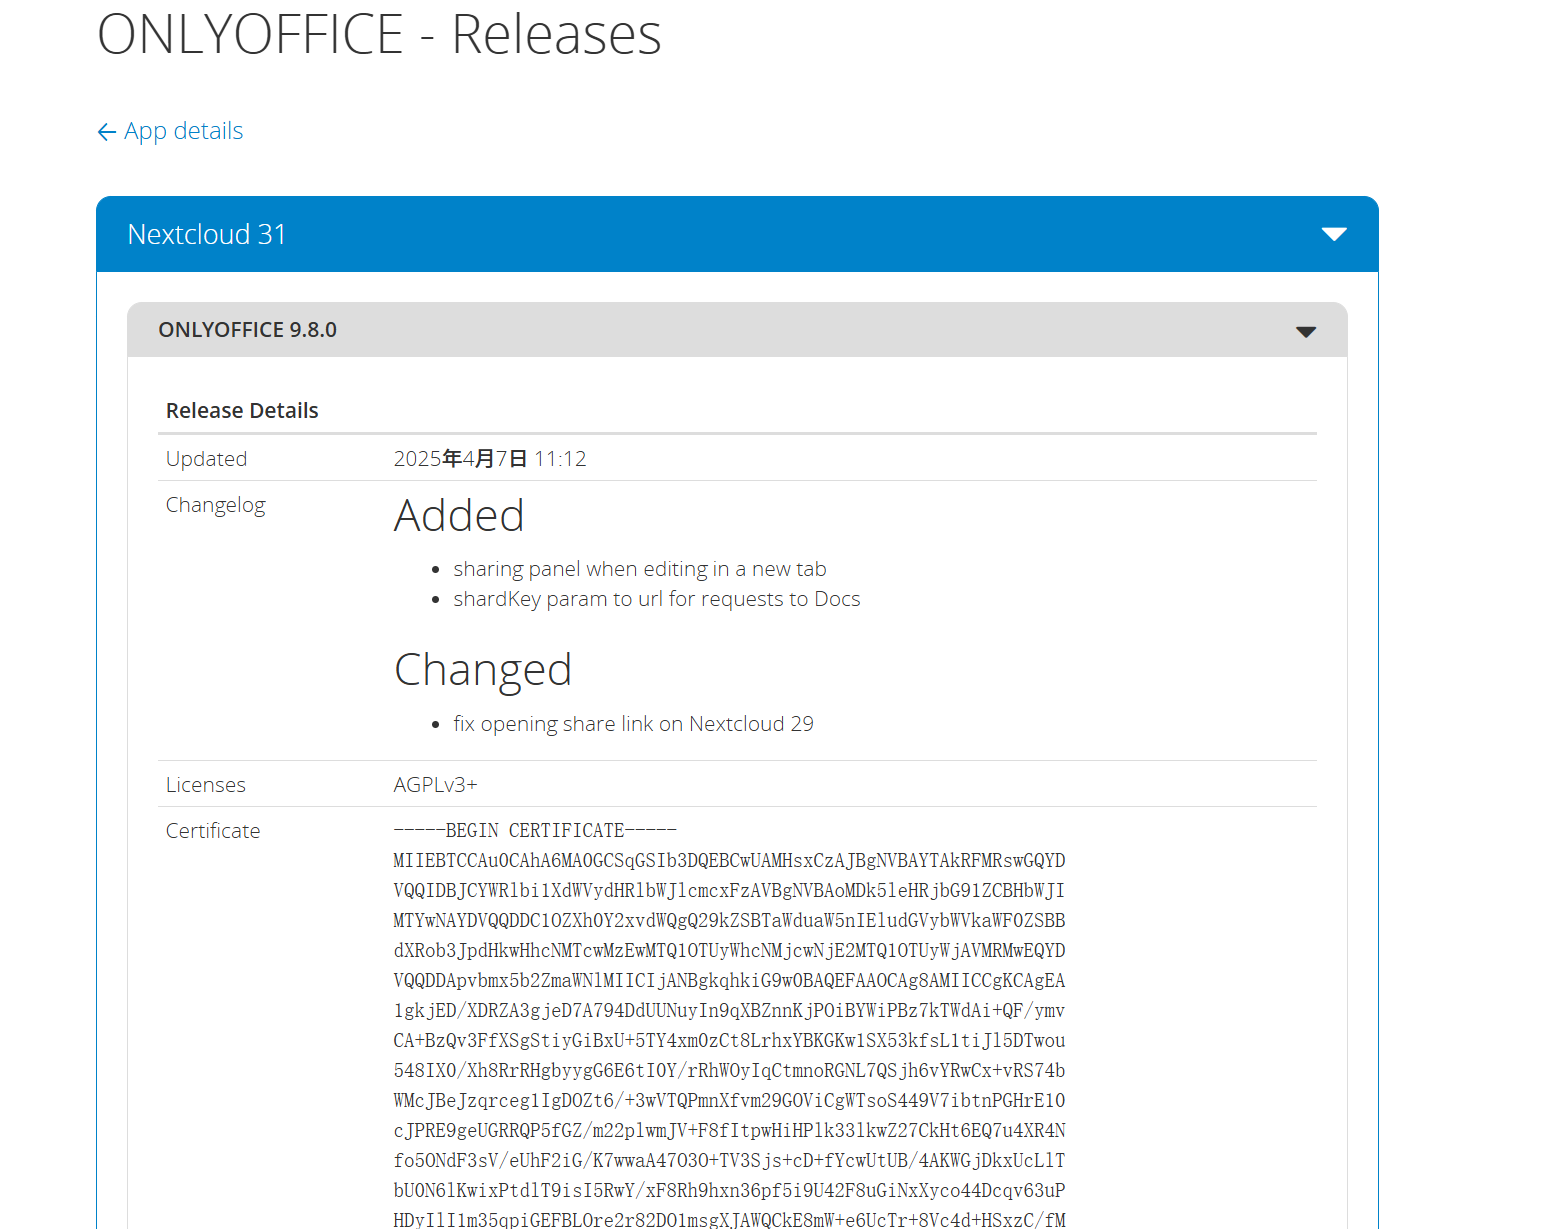Select 'fix opening share link on Nextcloud 29'

pyautogui.click(x=634, y=724)
